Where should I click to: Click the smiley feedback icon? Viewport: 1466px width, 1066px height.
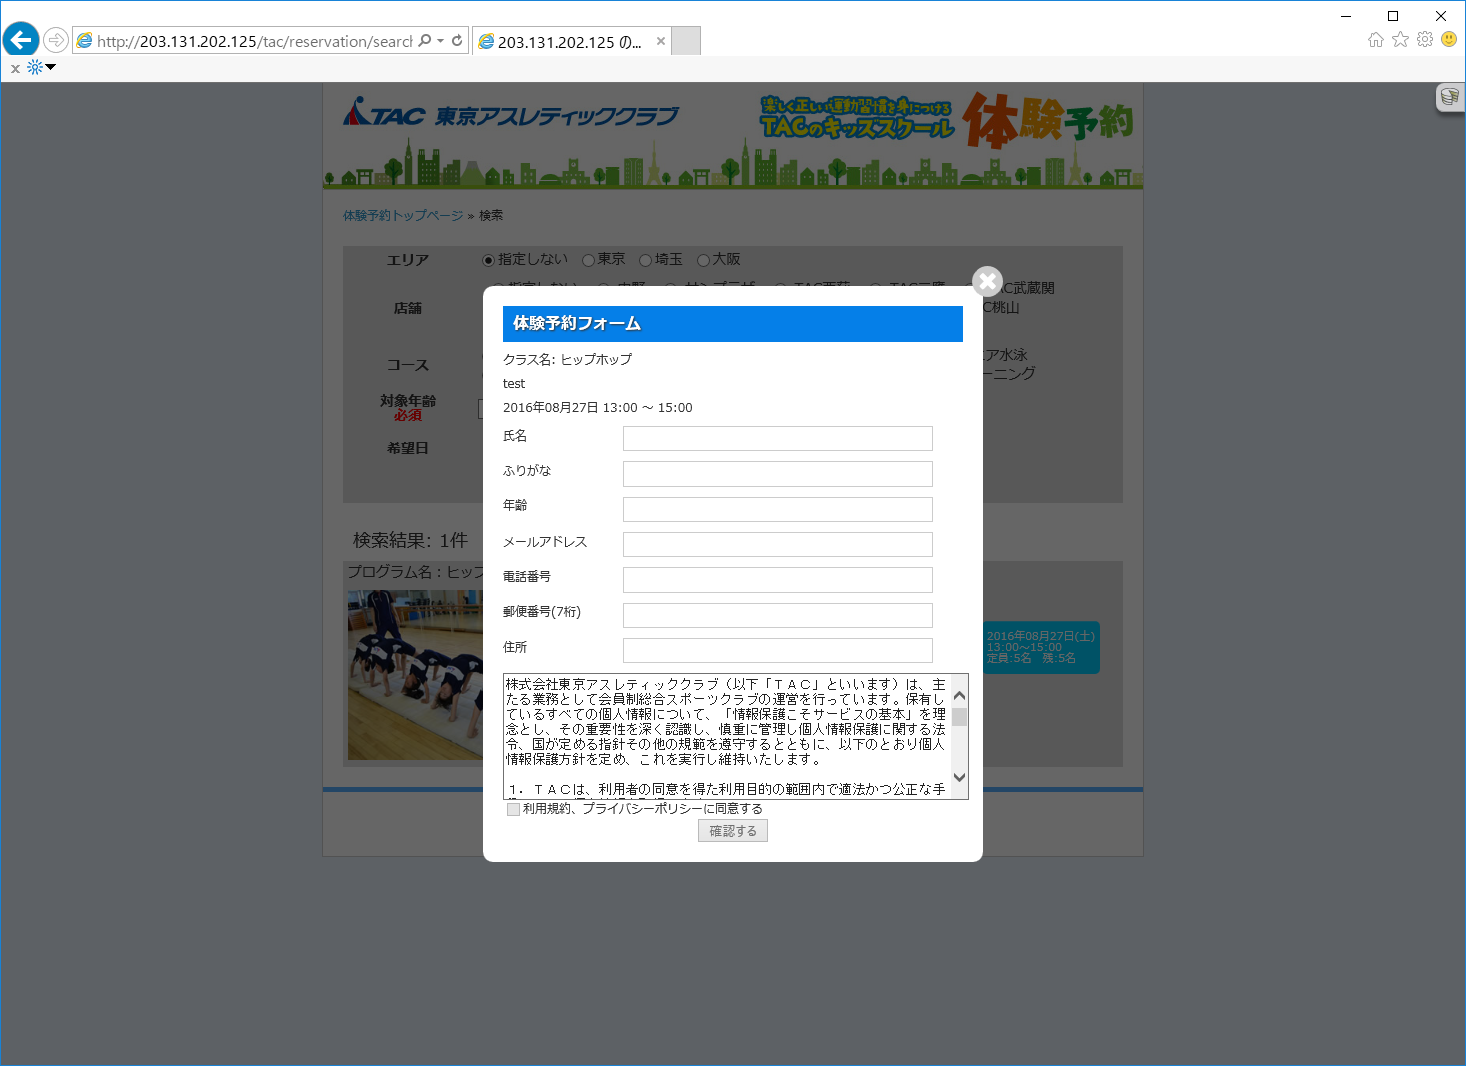click(1449, 39)
